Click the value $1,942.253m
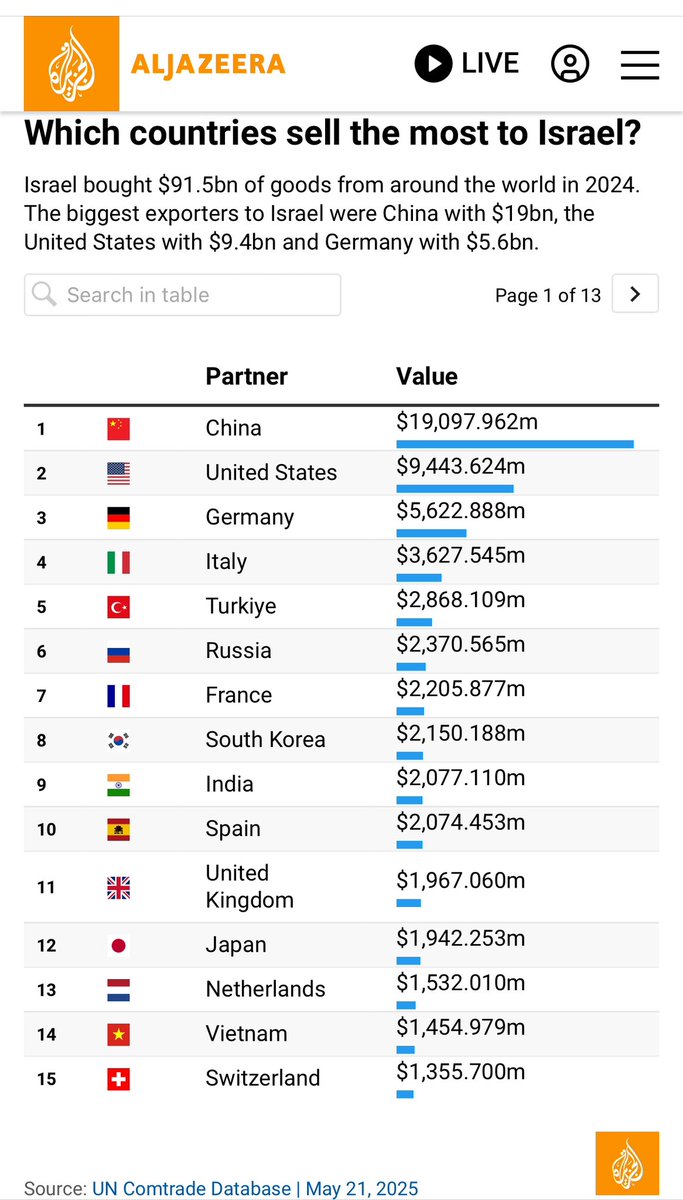 click(x=460, y=939)
